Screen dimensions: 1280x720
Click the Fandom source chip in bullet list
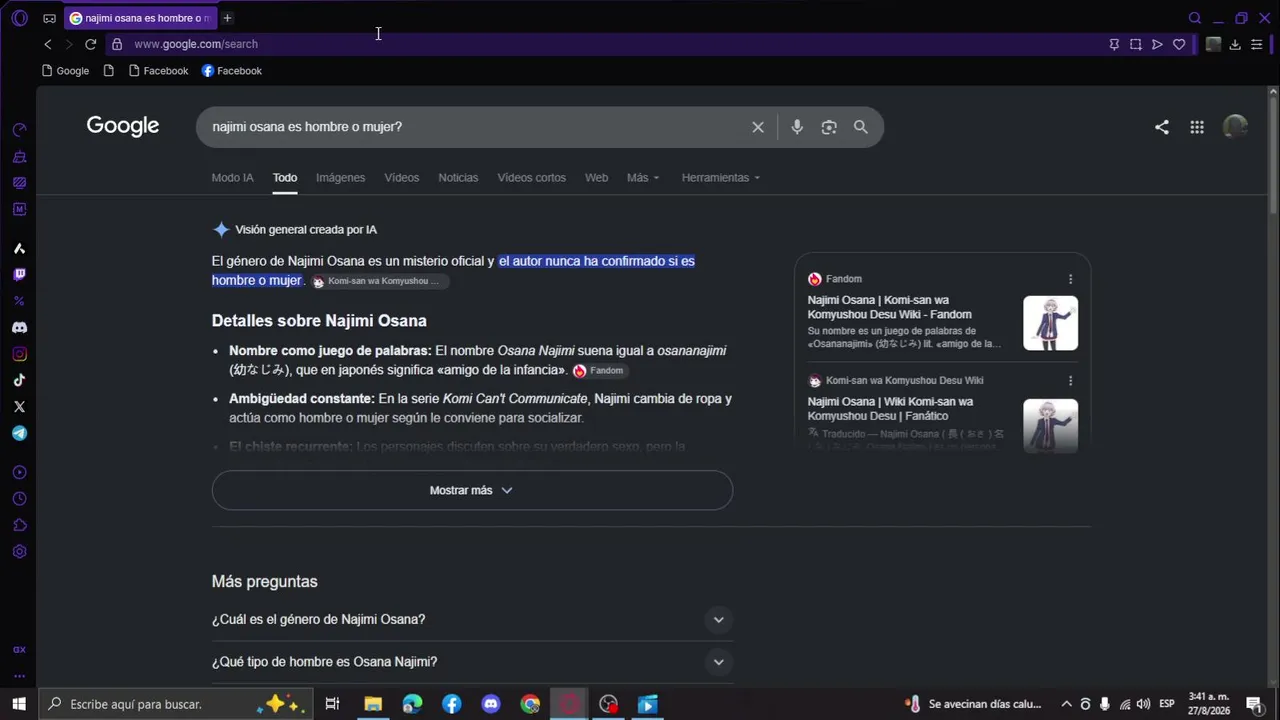(599, 371)
